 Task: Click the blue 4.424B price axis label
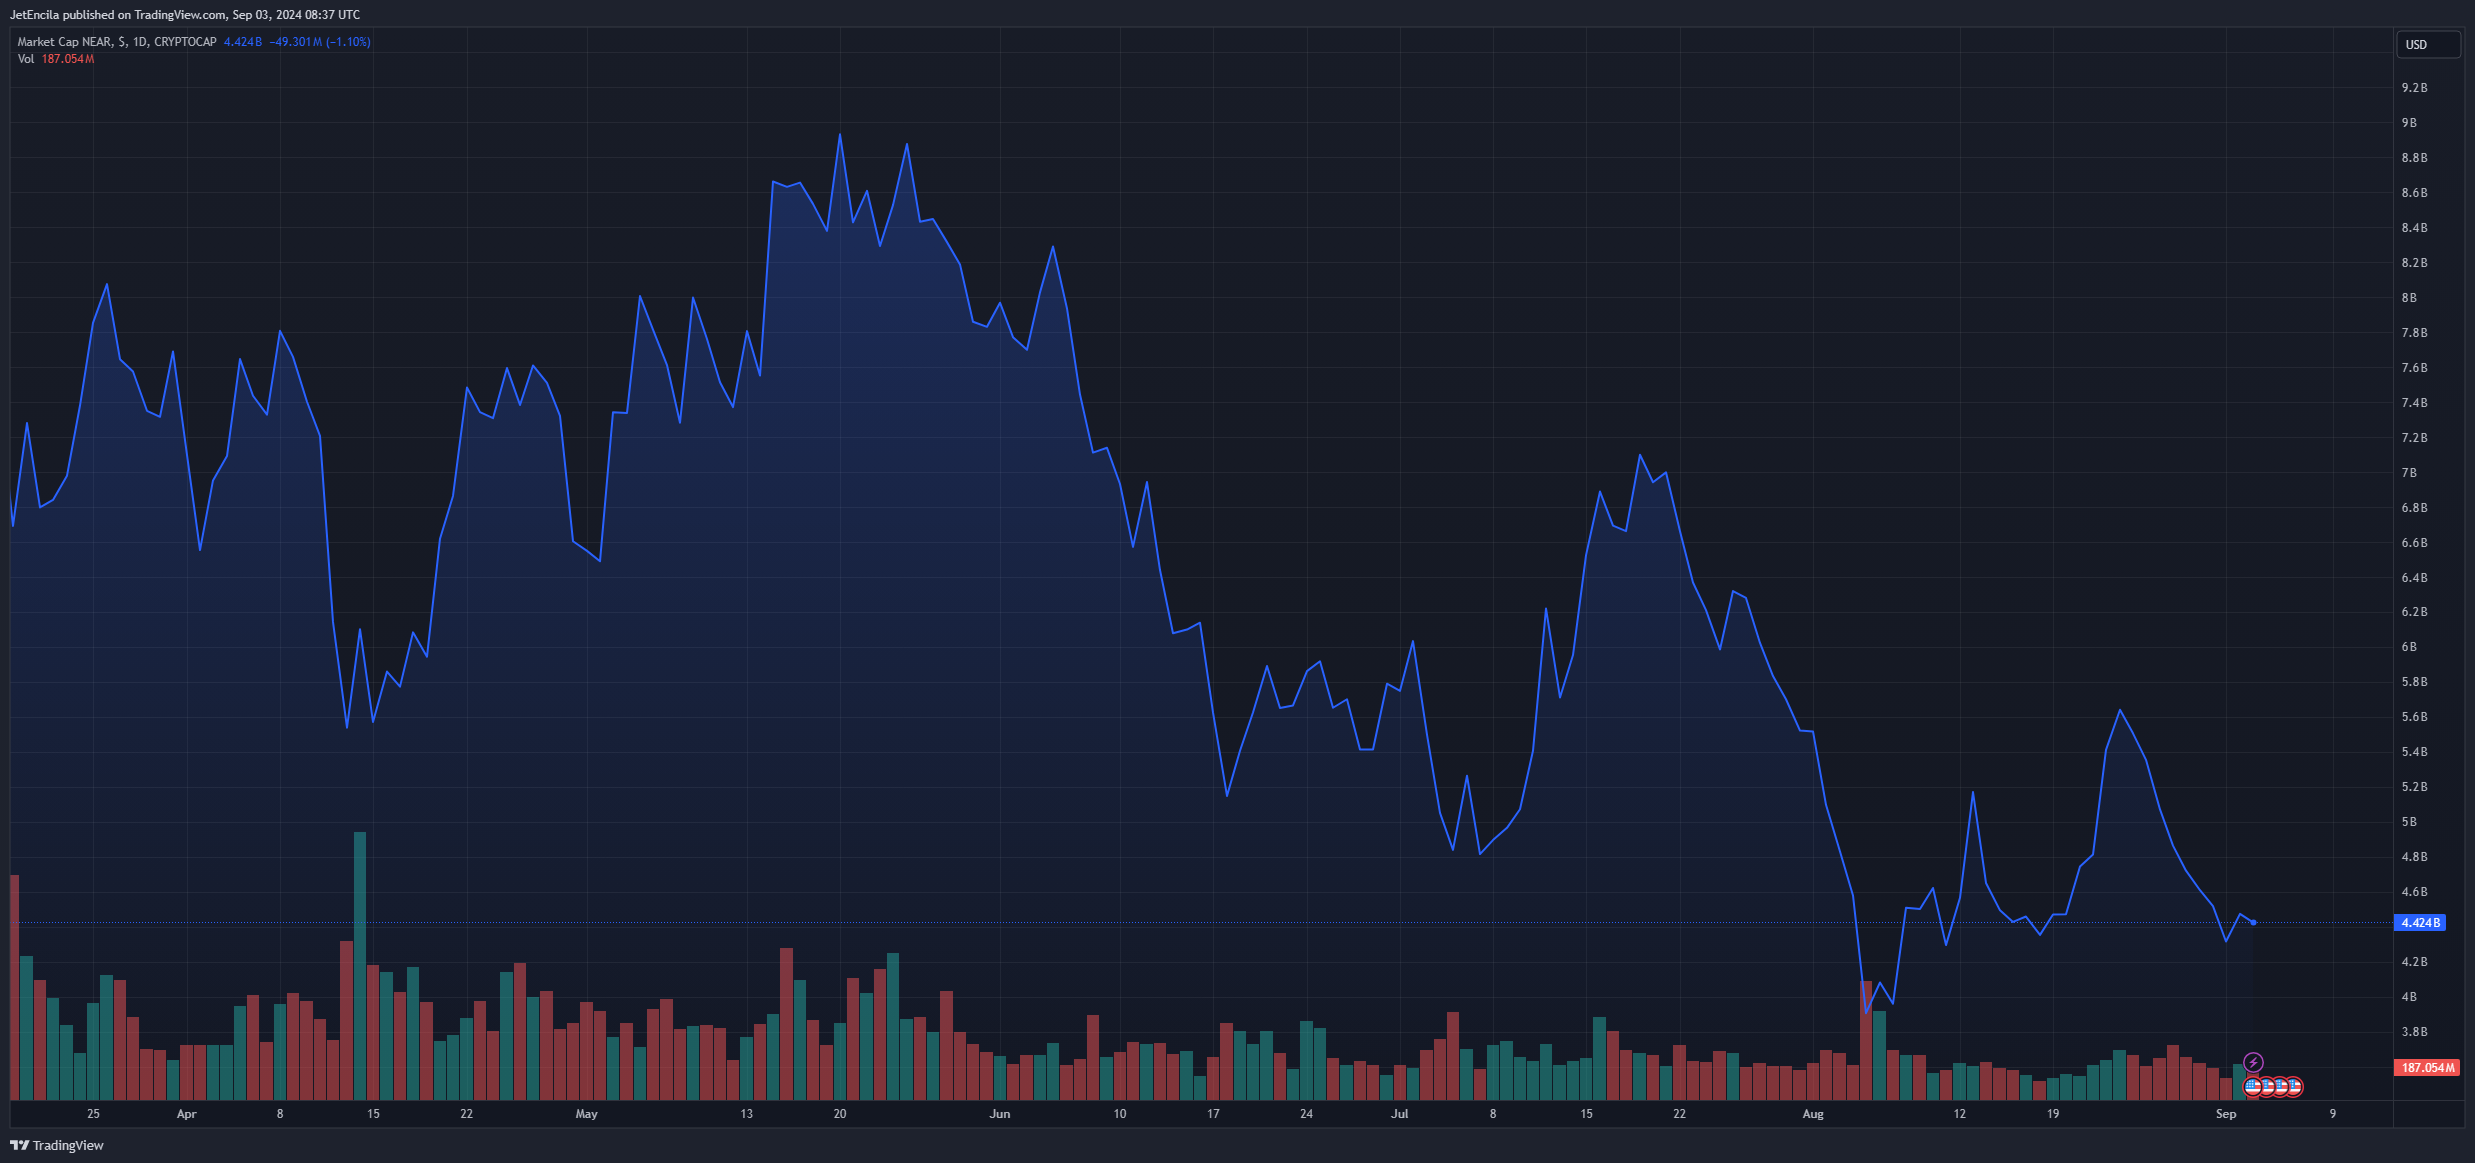click(x=2420, y=923)
